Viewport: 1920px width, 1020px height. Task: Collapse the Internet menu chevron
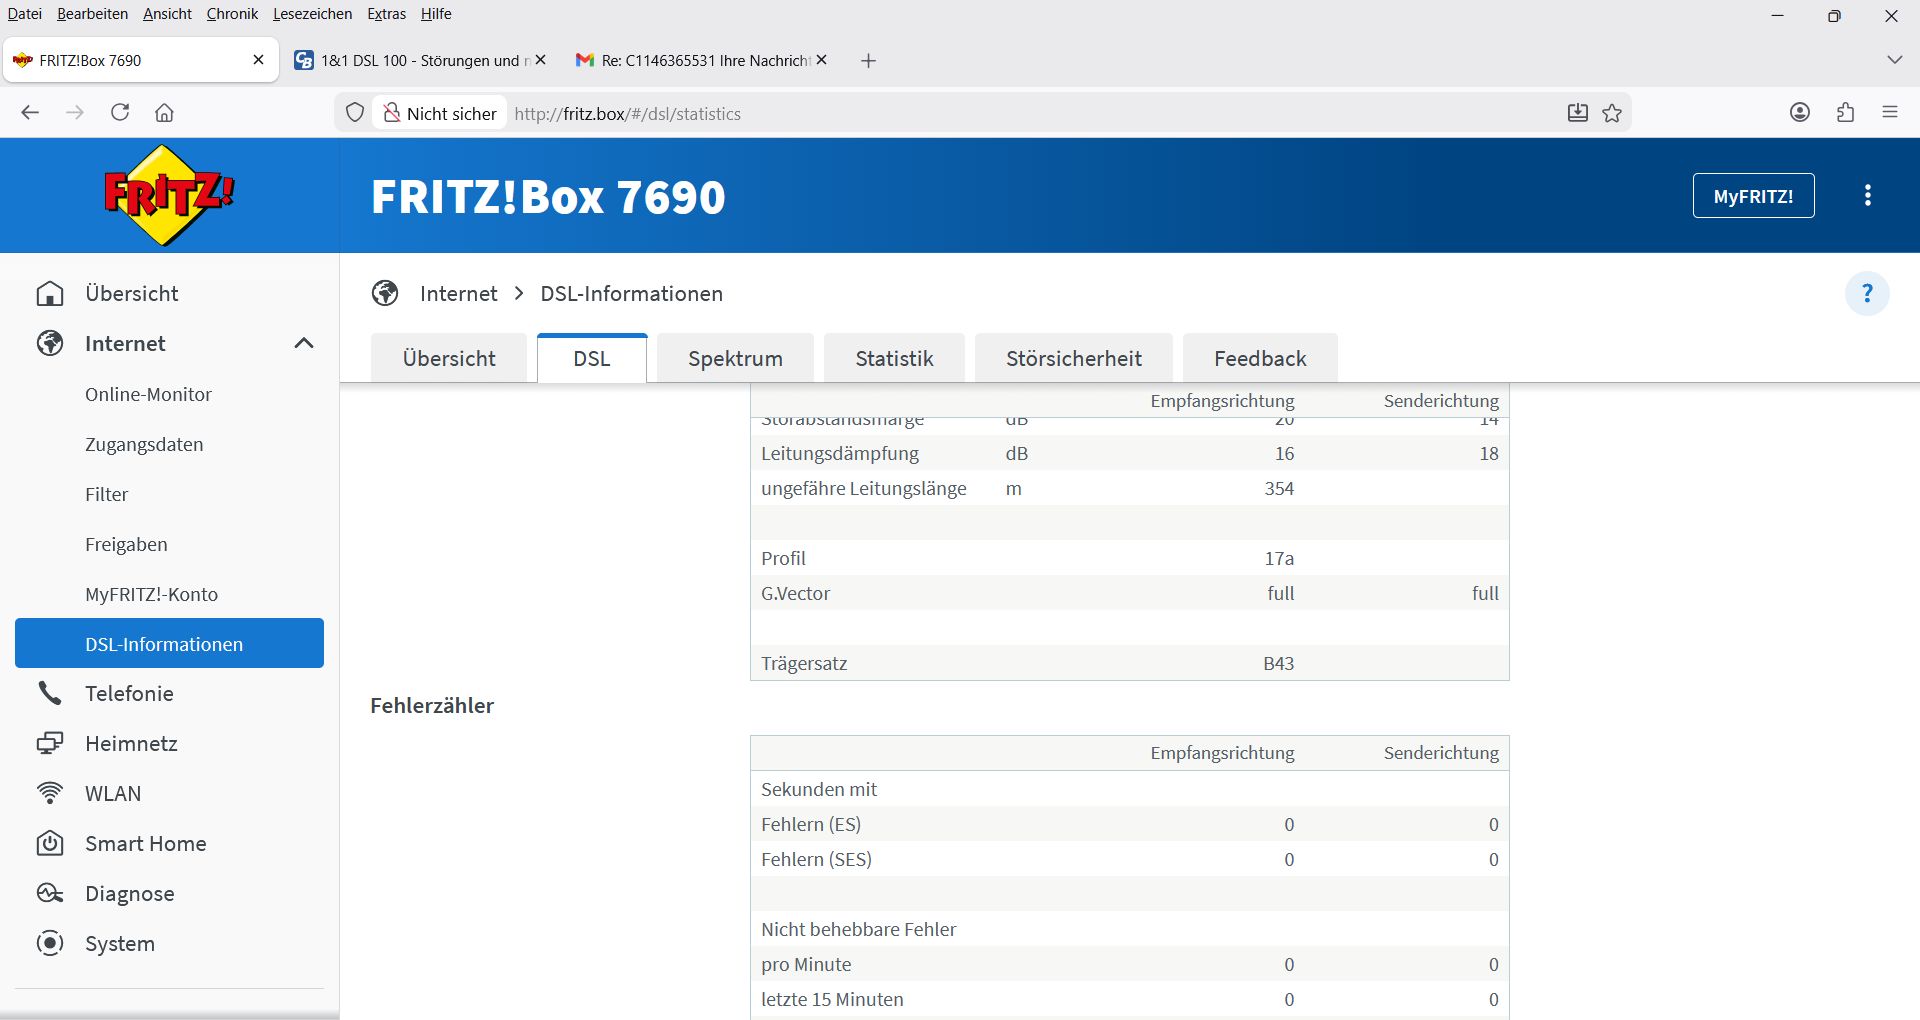(x=304, y=344)
